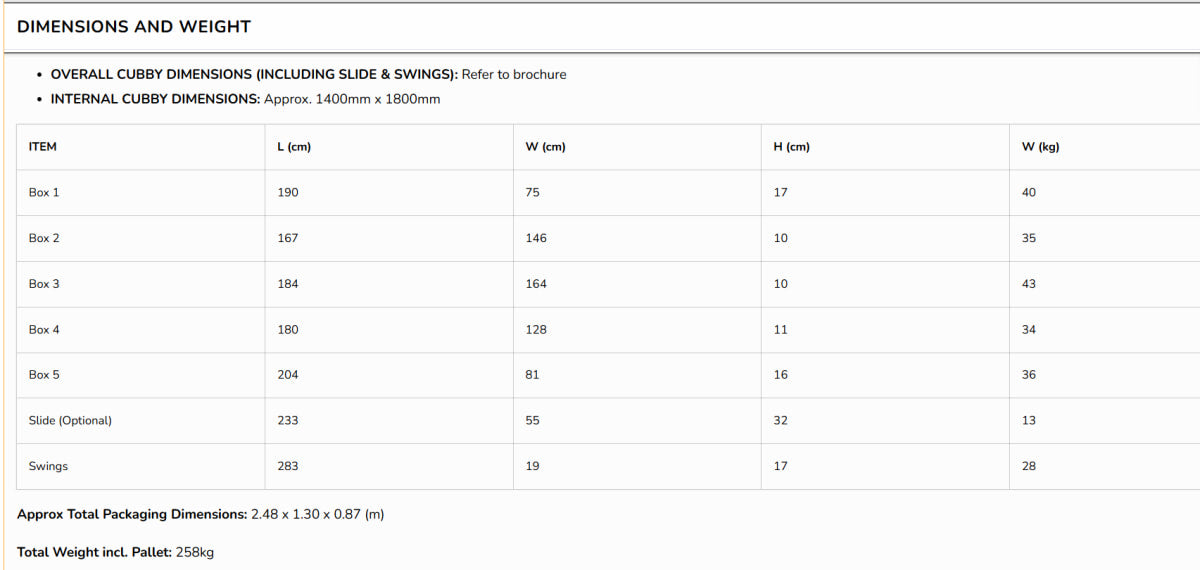Select the Box 3 row label
This screenshot has width=1200, height=570.
click(44, 284)
